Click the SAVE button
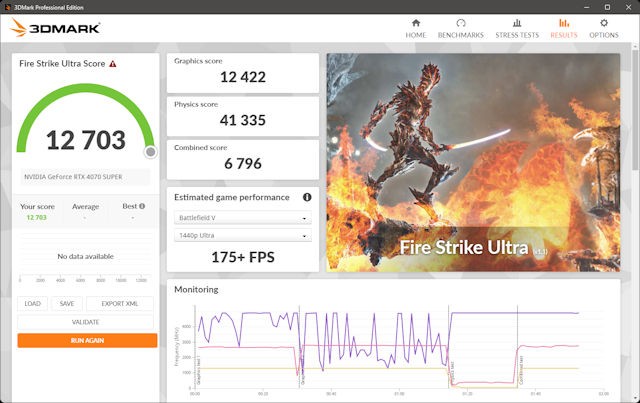The width and height of the screenshot is (640, 403). pos(67,304)
